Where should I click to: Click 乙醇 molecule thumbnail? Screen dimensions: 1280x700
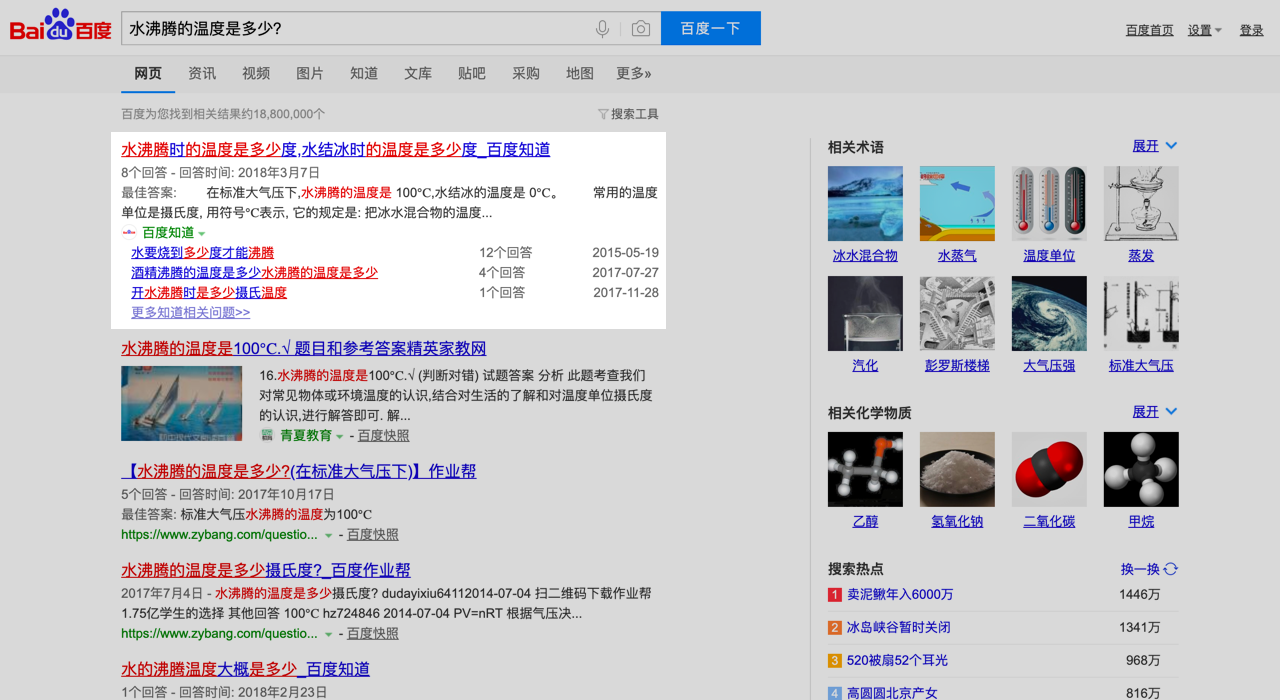865,469
